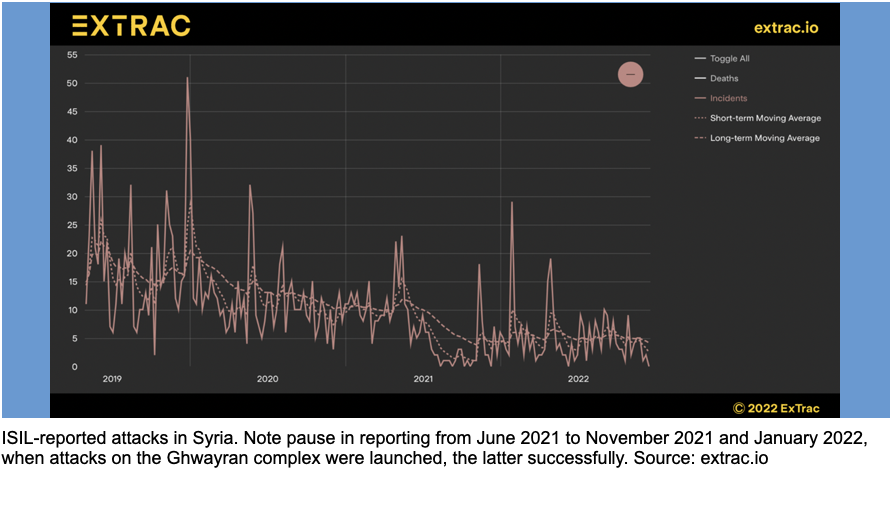The width and height of the screenshot is (892, 520).
Task: Toggle All series in the legend
Action: coord(730,58)
